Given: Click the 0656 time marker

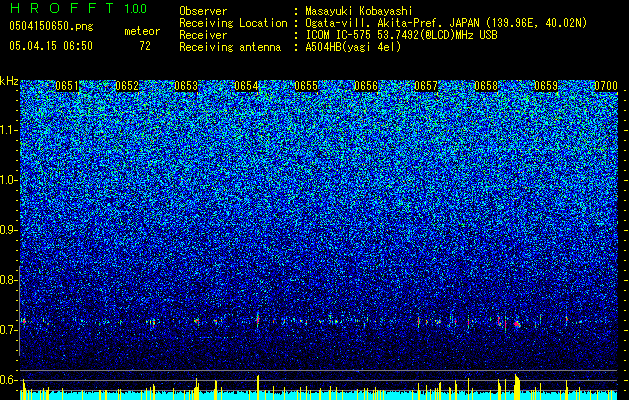Looking at the screenshot, I should click(x=366, y=86).
